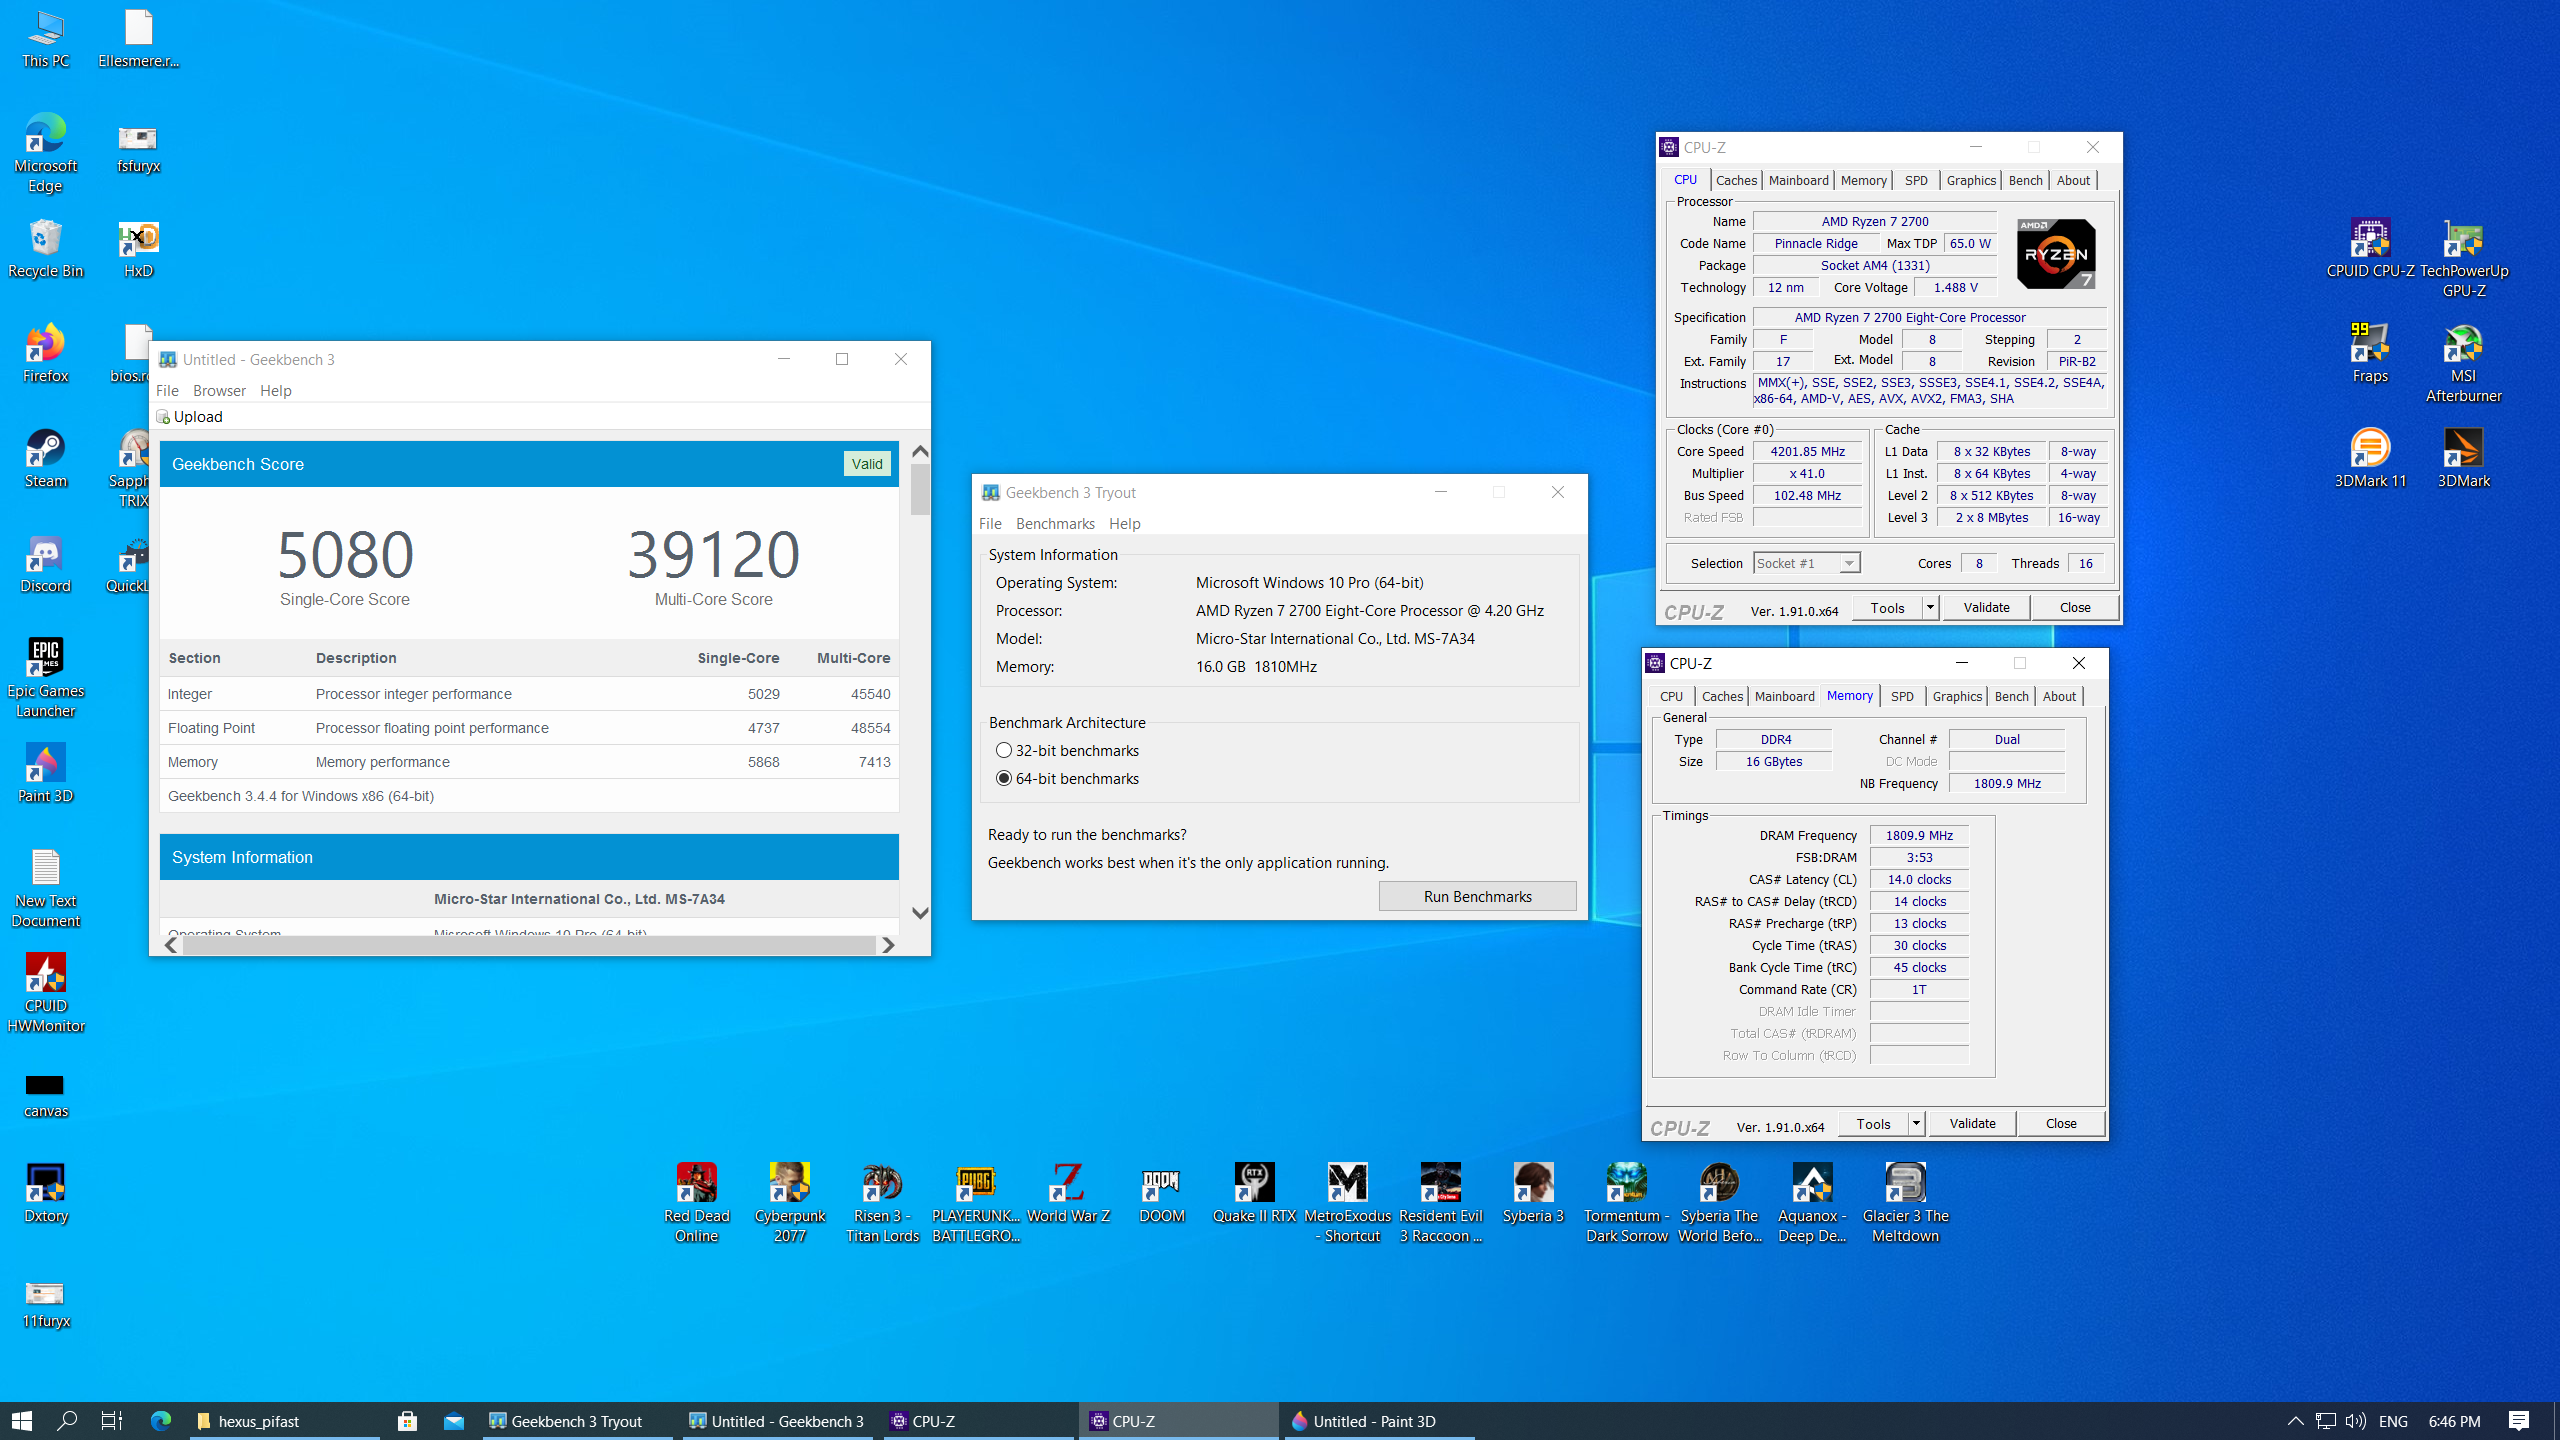Open Epic Games Launcher icon
2560x1440 pixels.
point(45,678)
